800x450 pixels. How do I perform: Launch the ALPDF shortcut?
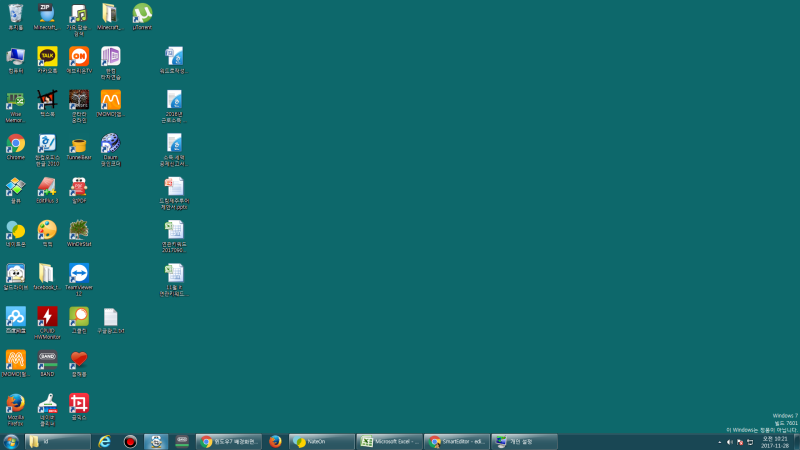coord(79,190)
